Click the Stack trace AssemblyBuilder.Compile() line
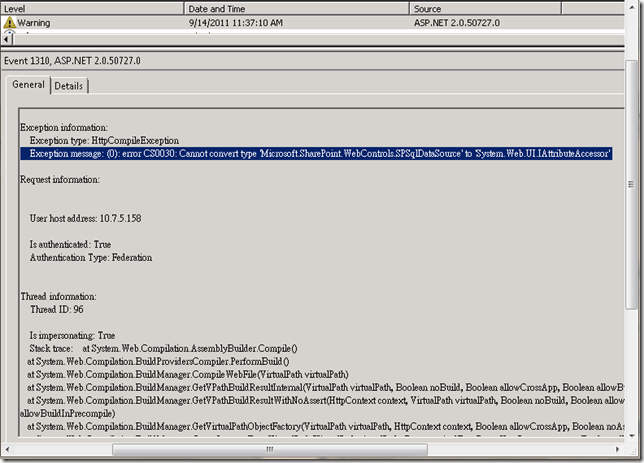This screenshot has height=463, width=644. pyautogui.click(x=163, y=349)
